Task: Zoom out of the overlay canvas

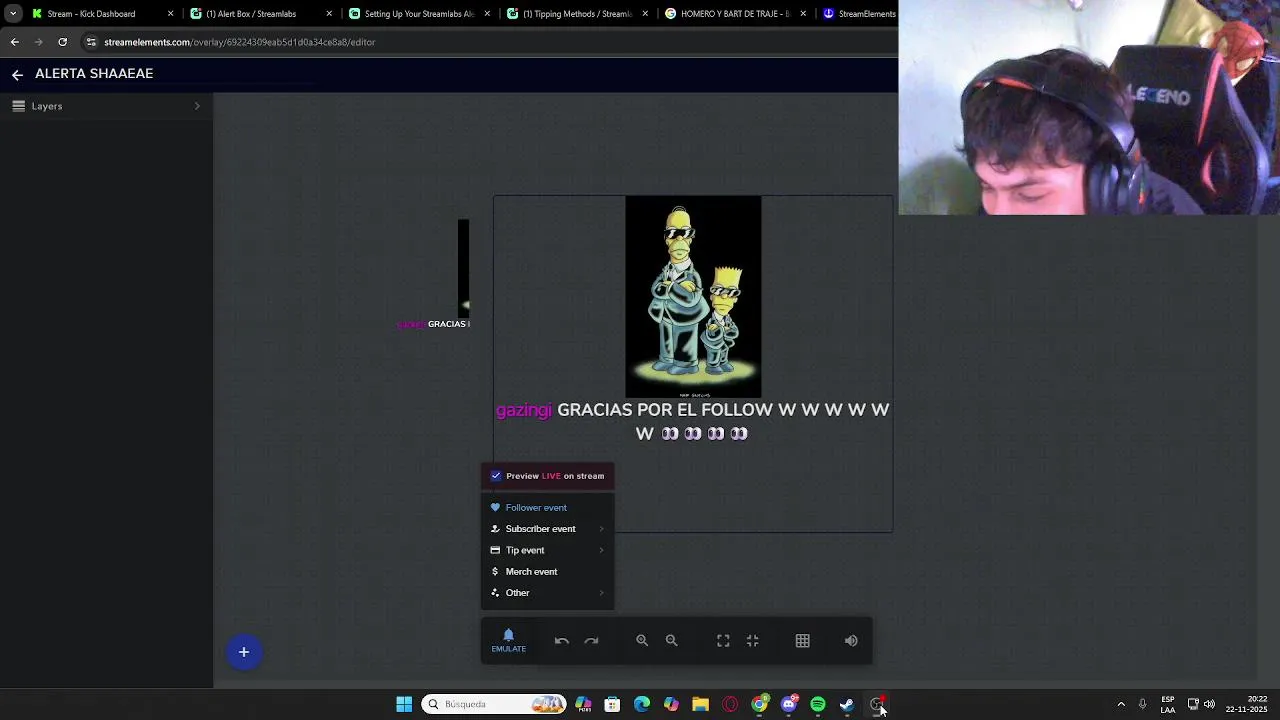Action: click(x=672, y=641)
